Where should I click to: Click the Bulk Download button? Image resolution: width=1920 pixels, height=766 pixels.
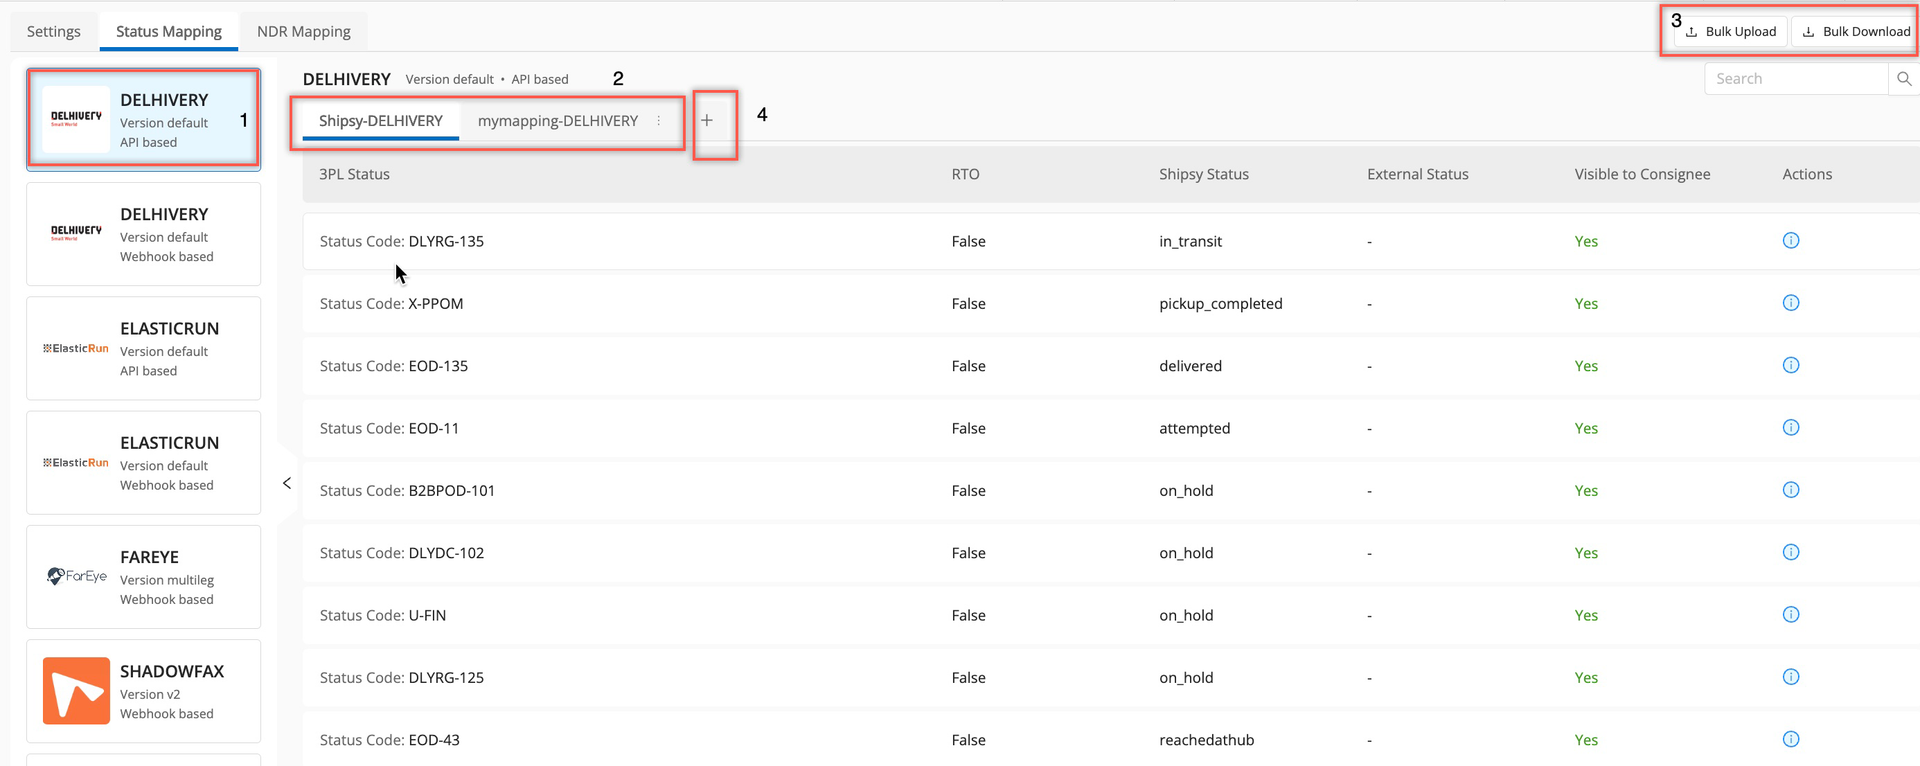tap(1856, 31)
